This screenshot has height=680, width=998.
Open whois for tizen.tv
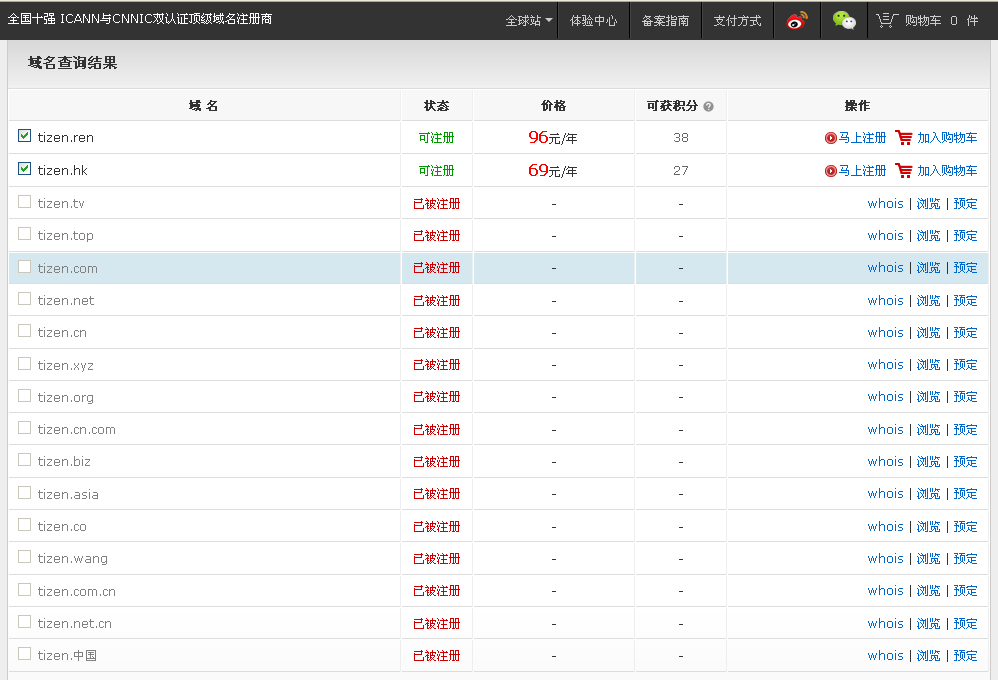tap(885, 204)
